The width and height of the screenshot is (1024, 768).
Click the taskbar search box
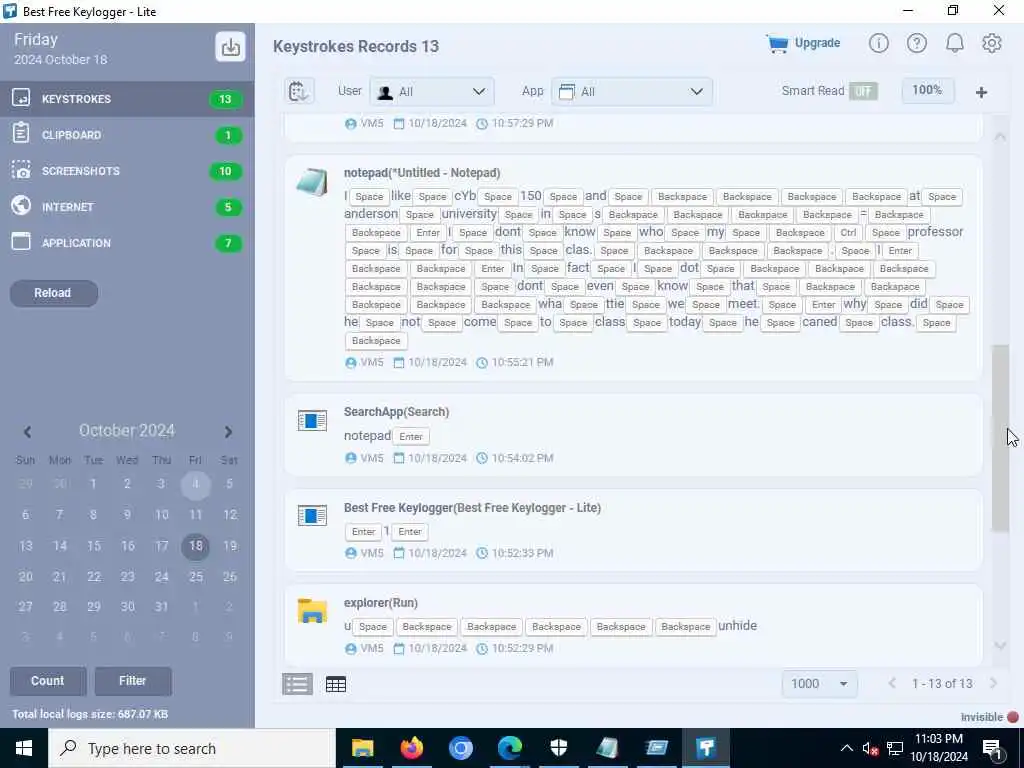pos(192,748)
